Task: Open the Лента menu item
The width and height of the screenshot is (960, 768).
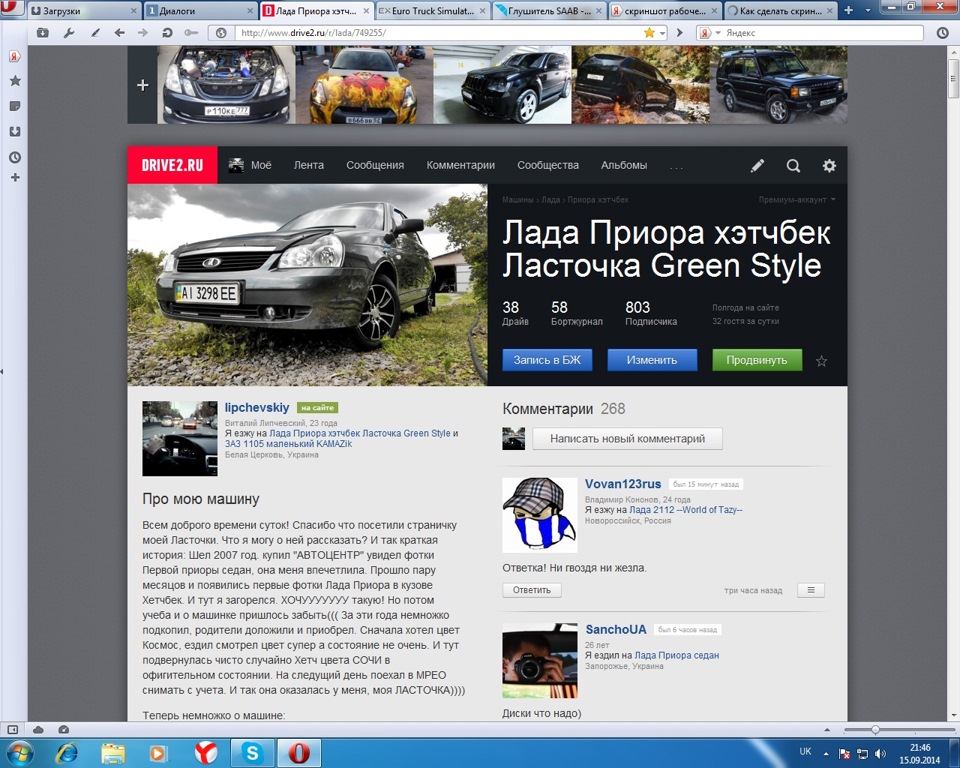Action: pyautogui.click(x=309, y=165)
